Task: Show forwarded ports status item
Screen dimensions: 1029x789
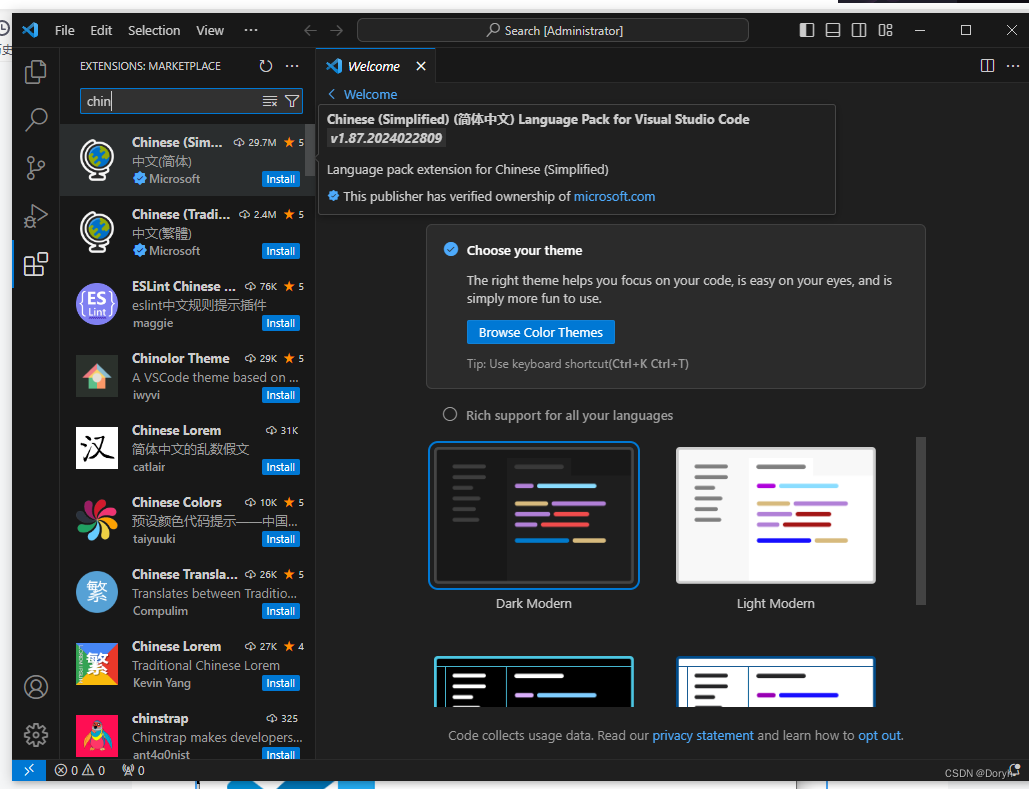Action: [133, 770]
